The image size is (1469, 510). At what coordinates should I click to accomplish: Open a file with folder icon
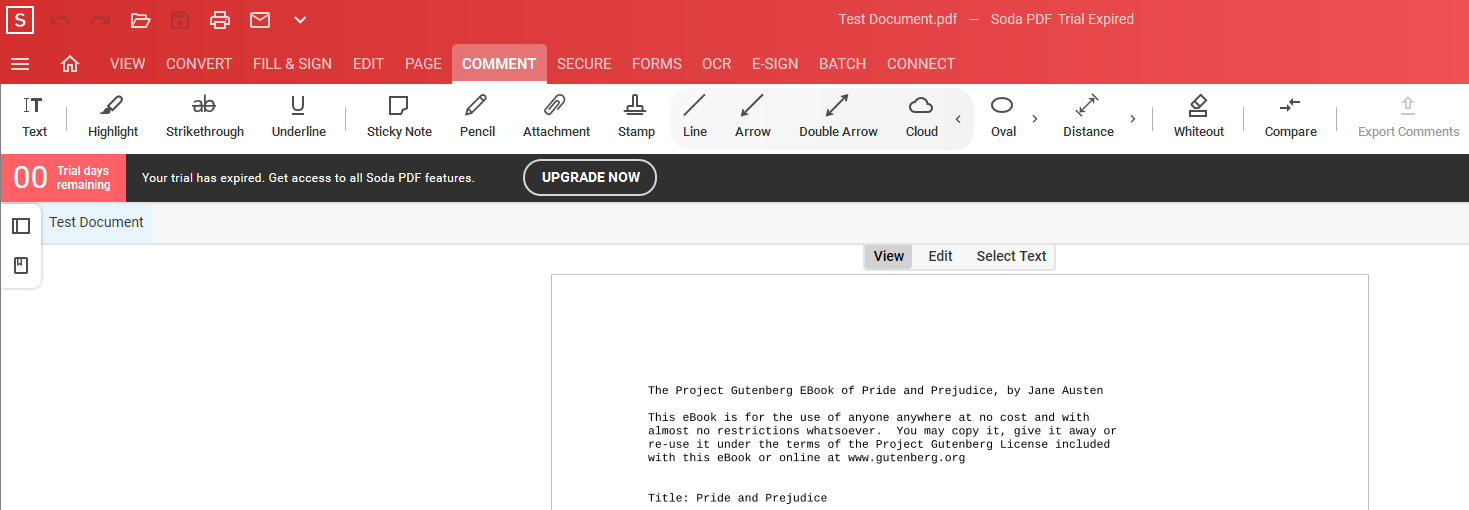pyautogui.click(x=140, y=20)
